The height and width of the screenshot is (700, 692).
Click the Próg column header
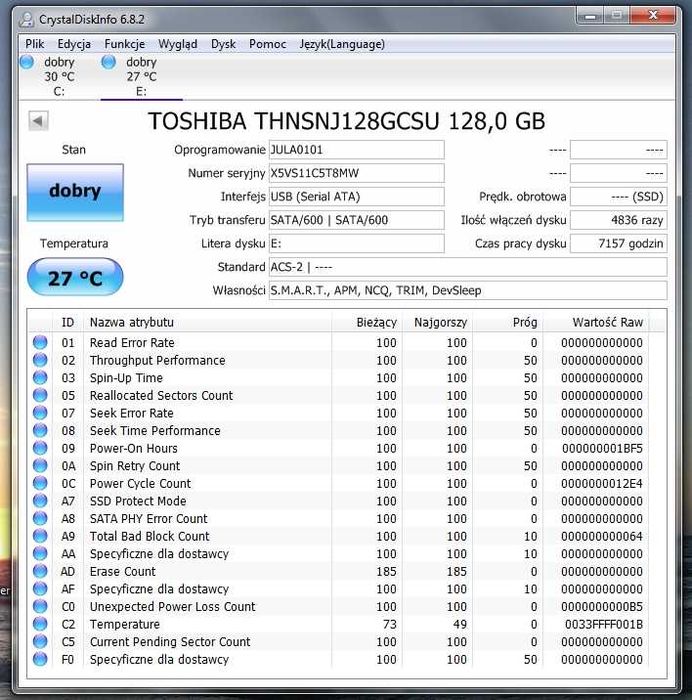tap(509, 322)
